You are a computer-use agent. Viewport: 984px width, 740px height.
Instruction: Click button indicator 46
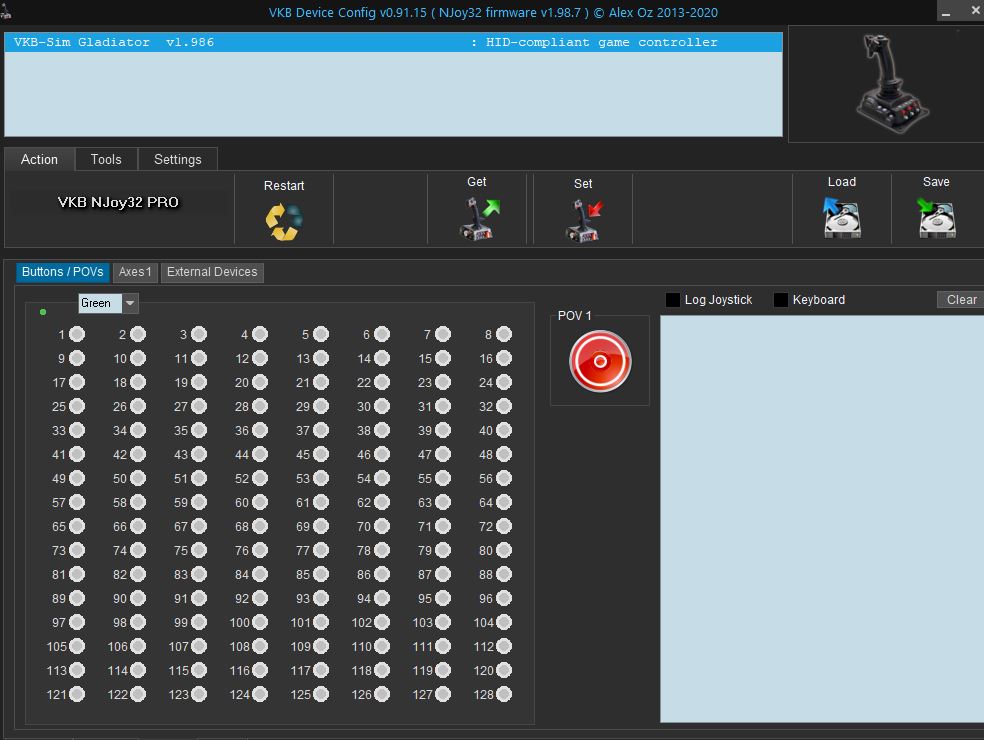pos(382,454)
